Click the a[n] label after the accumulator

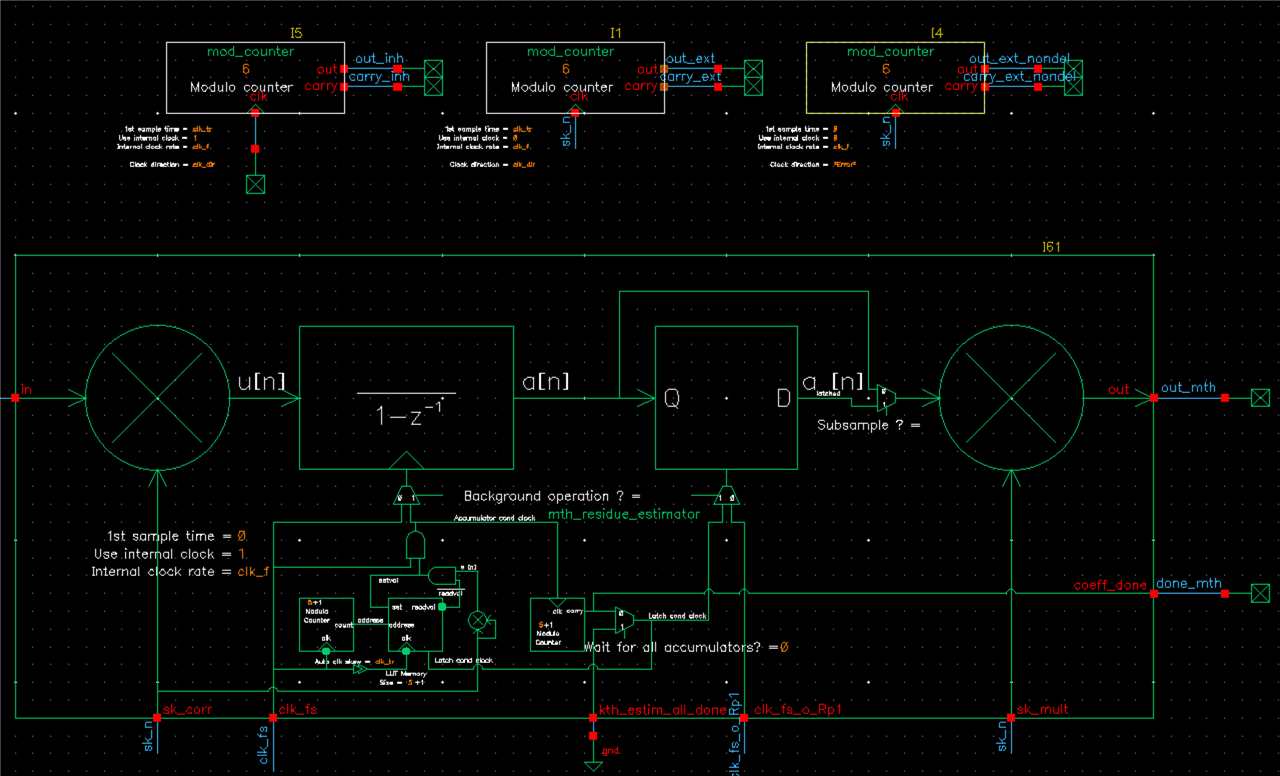[x=547, y=380]
